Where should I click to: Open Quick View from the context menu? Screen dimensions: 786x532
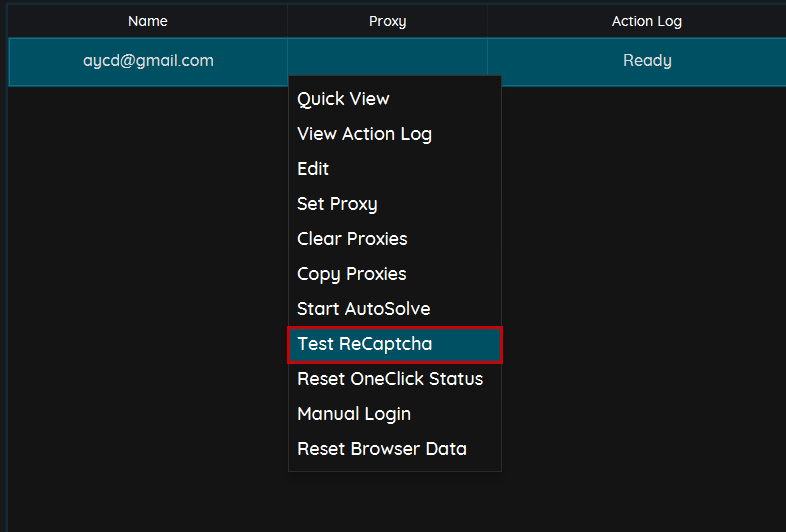coord(343,99)
